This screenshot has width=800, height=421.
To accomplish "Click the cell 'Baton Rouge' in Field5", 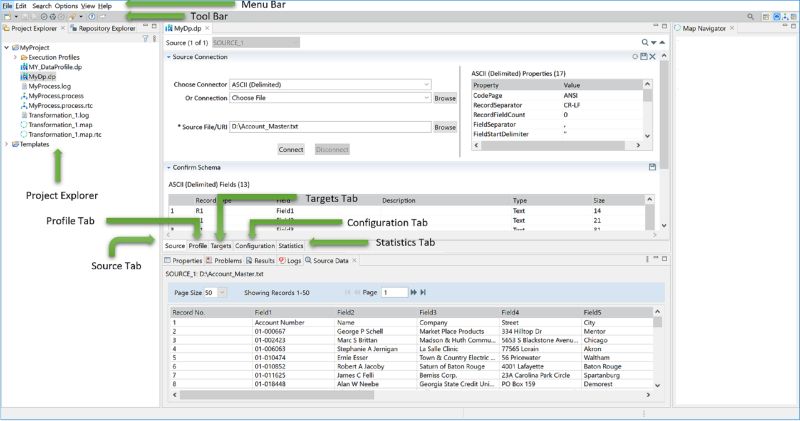I will coord(603,366).
